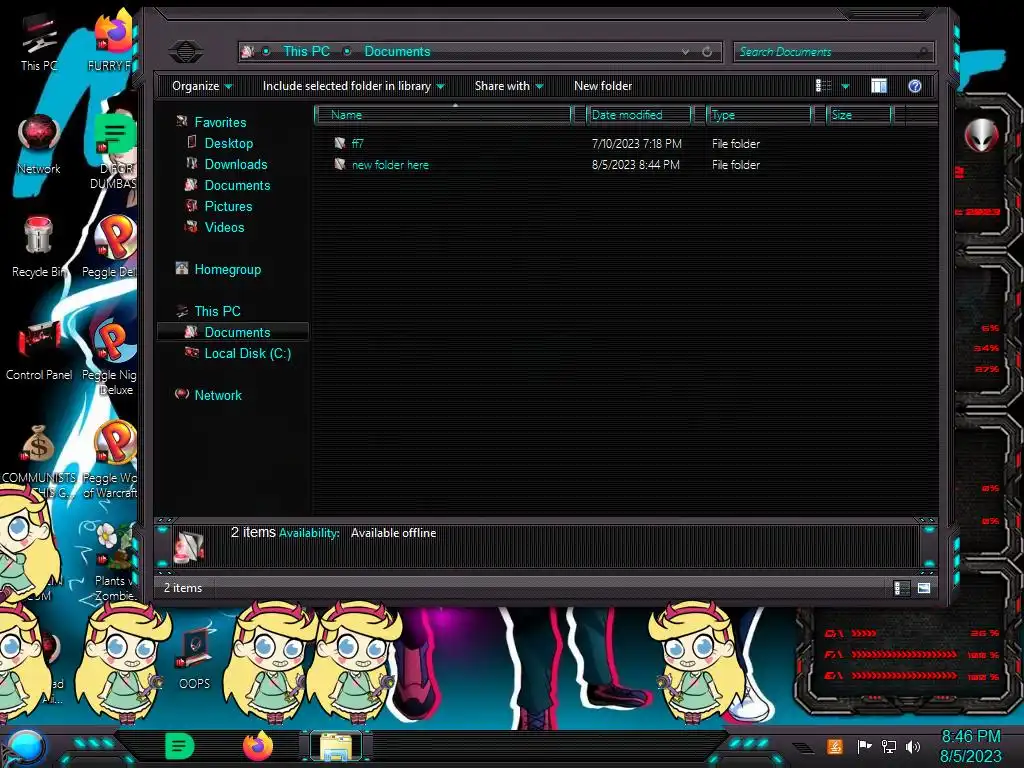Sort by the Size column header
The width and height of the screenshot is (1024, 768).
pyautogui.click(x=859, y=115)
